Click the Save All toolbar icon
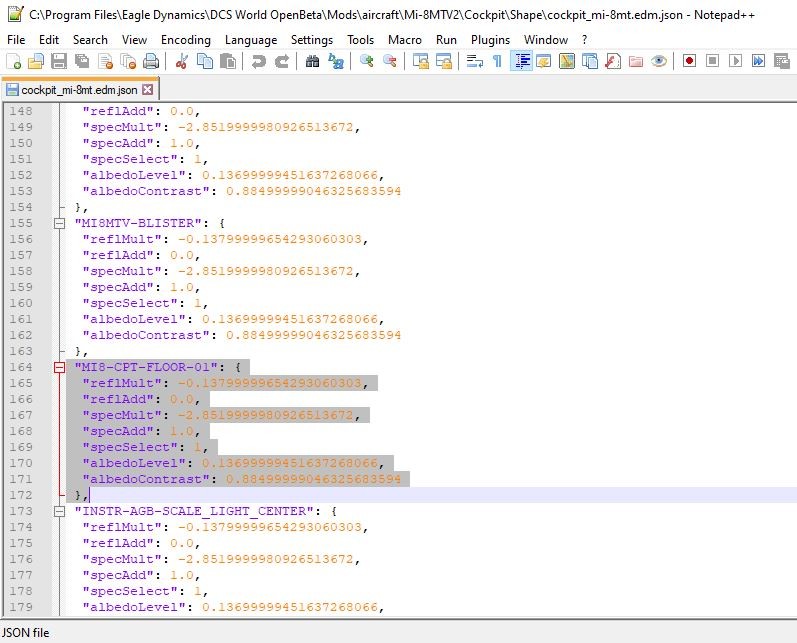 (82, 62)
